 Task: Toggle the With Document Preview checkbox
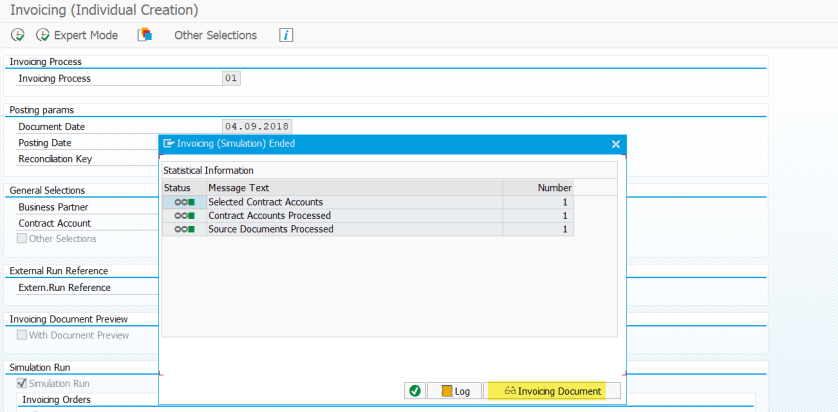click(x=22, y=335)
